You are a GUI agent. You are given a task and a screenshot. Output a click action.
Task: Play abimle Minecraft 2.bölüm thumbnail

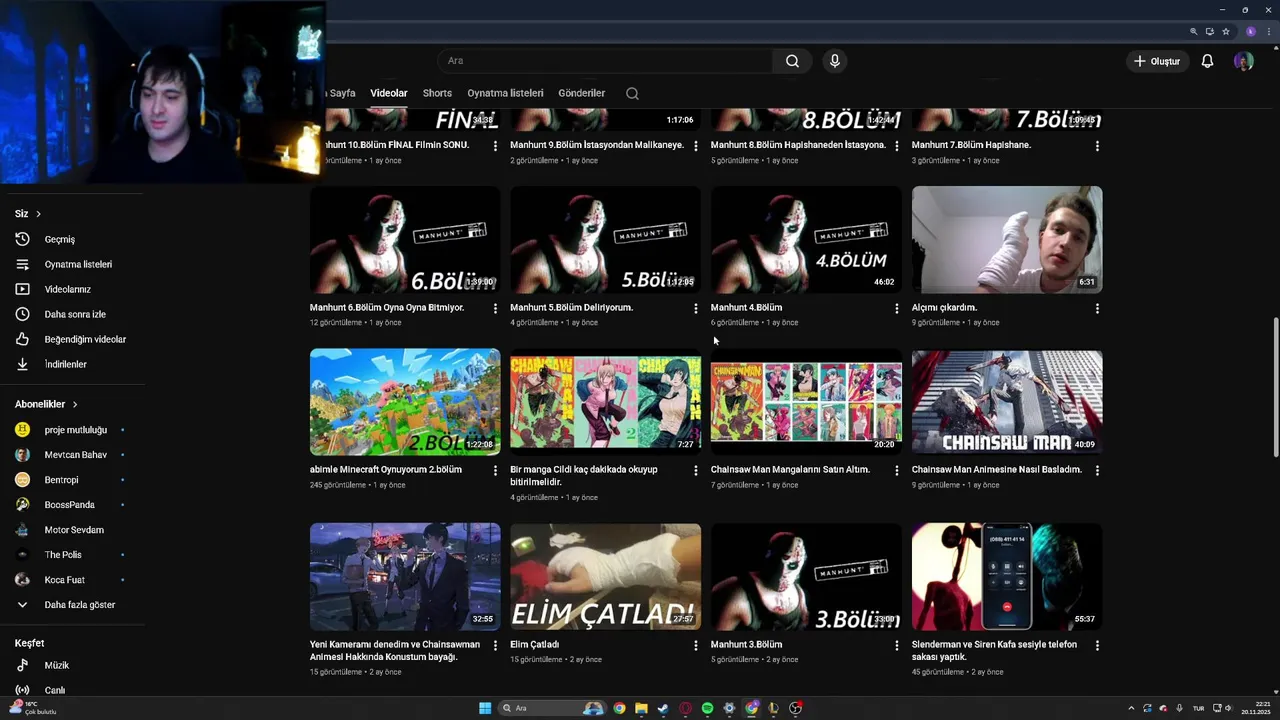pos(405,402)
